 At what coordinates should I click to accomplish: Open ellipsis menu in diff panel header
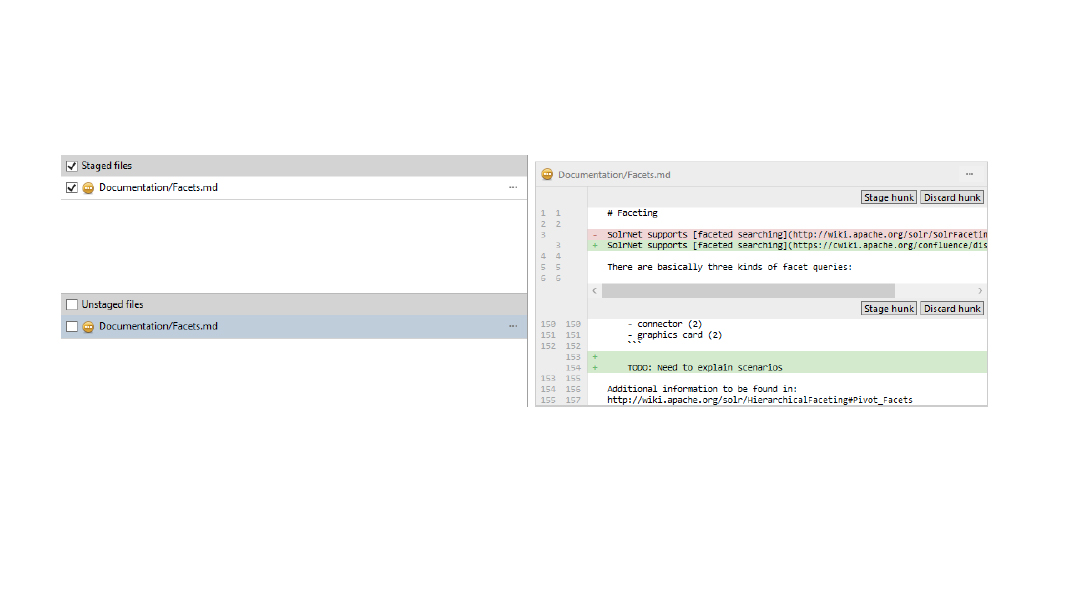(x=969, y=174)
